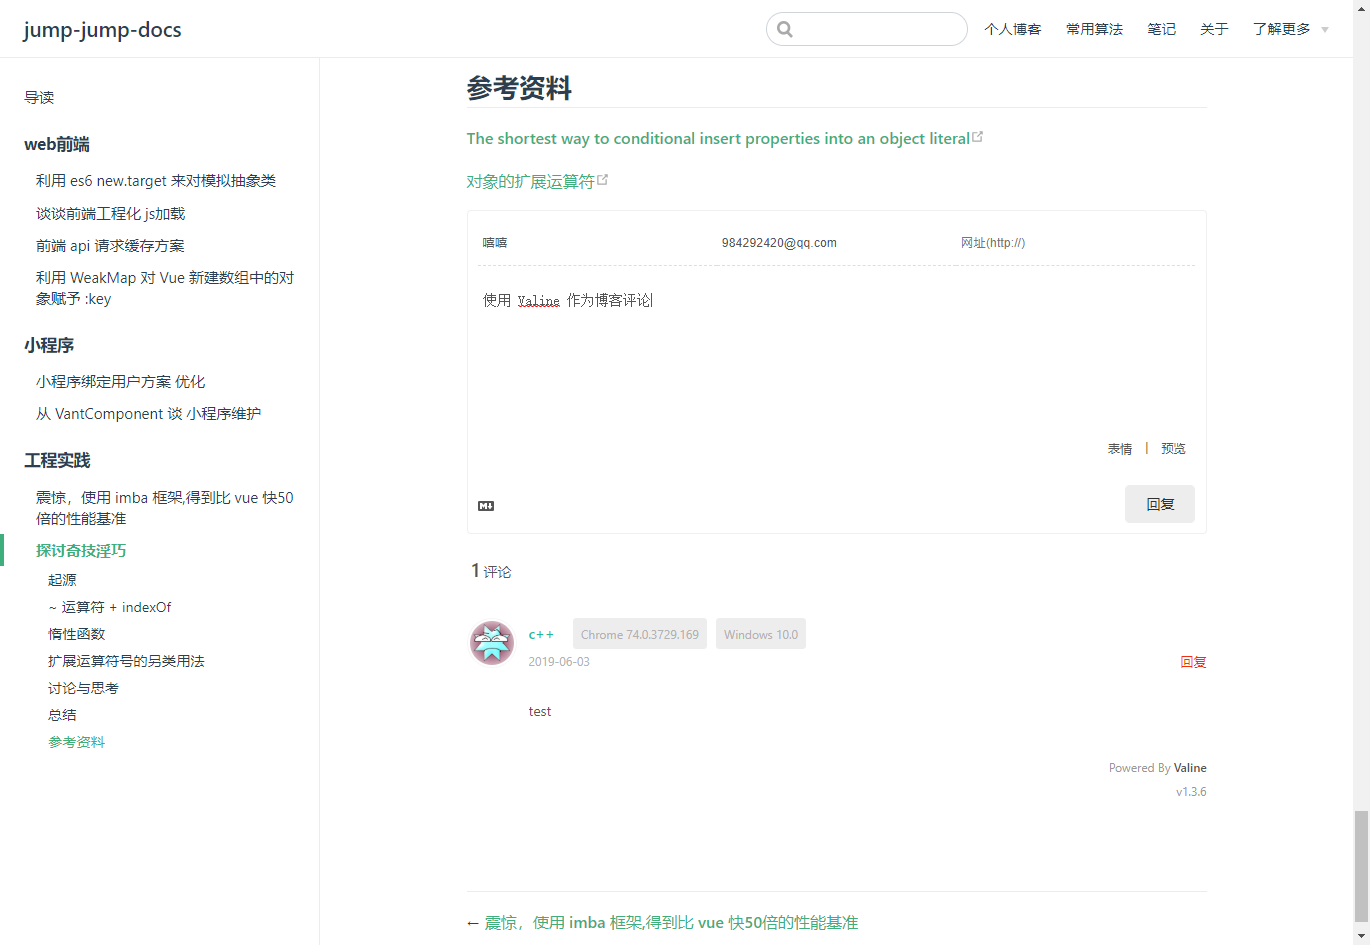Click the c++ commenter name
Viewport: 1370px width, 945px height.
[x=541, y=634]
